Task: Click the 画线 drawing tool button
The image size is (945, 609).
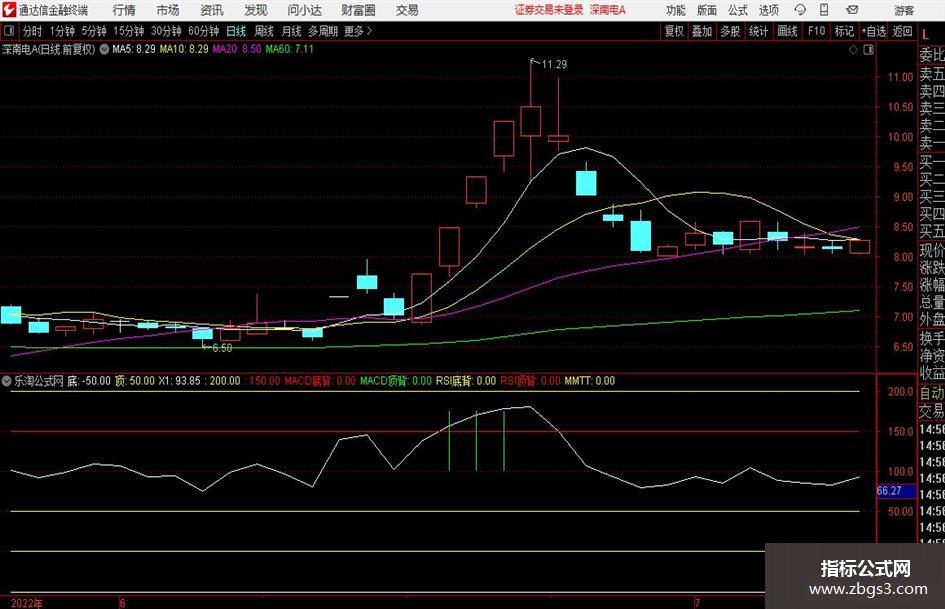Action: (x=787, y=31)
